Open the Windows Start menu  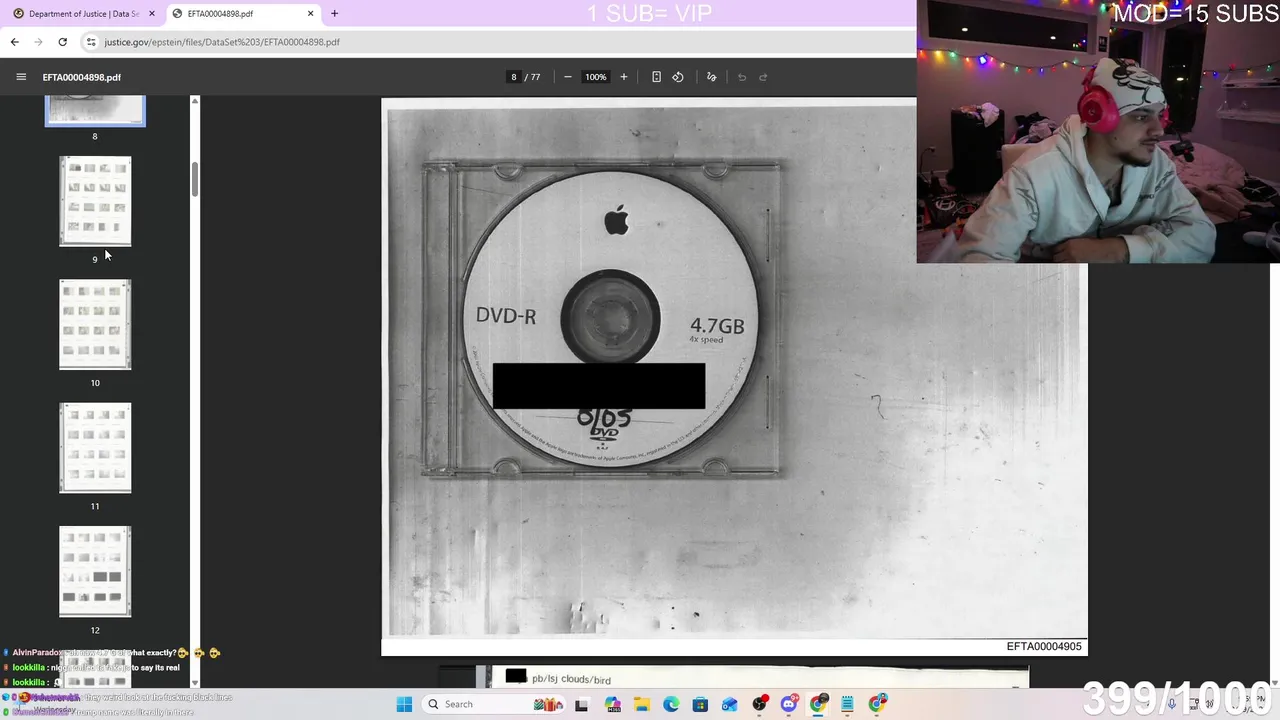[x=404, y=704]
